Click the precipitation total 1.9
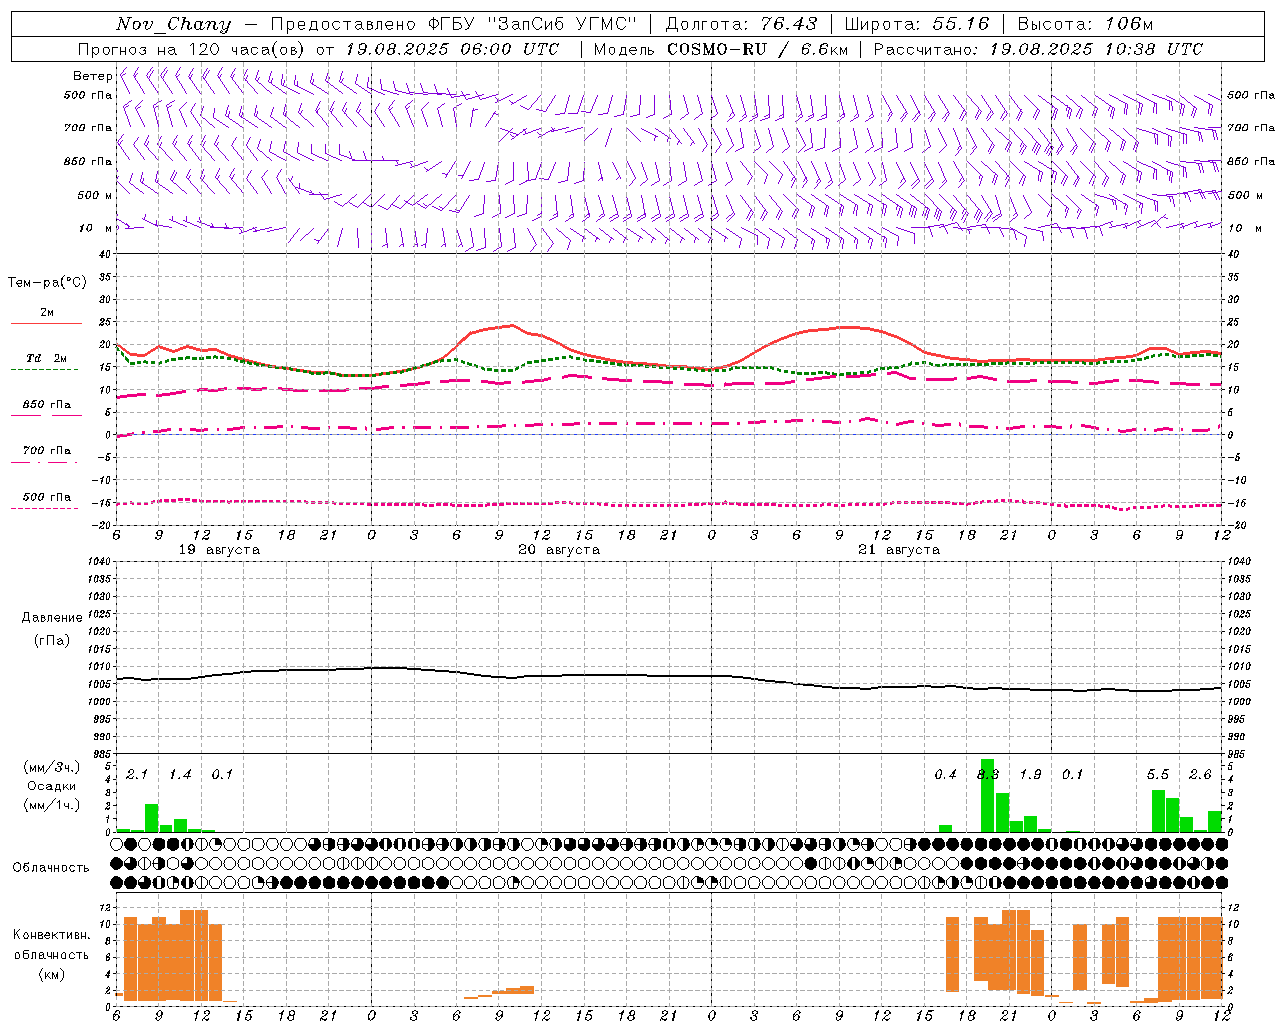The width and height of the screenshot is (1280, 1024). coord(1030,775)
